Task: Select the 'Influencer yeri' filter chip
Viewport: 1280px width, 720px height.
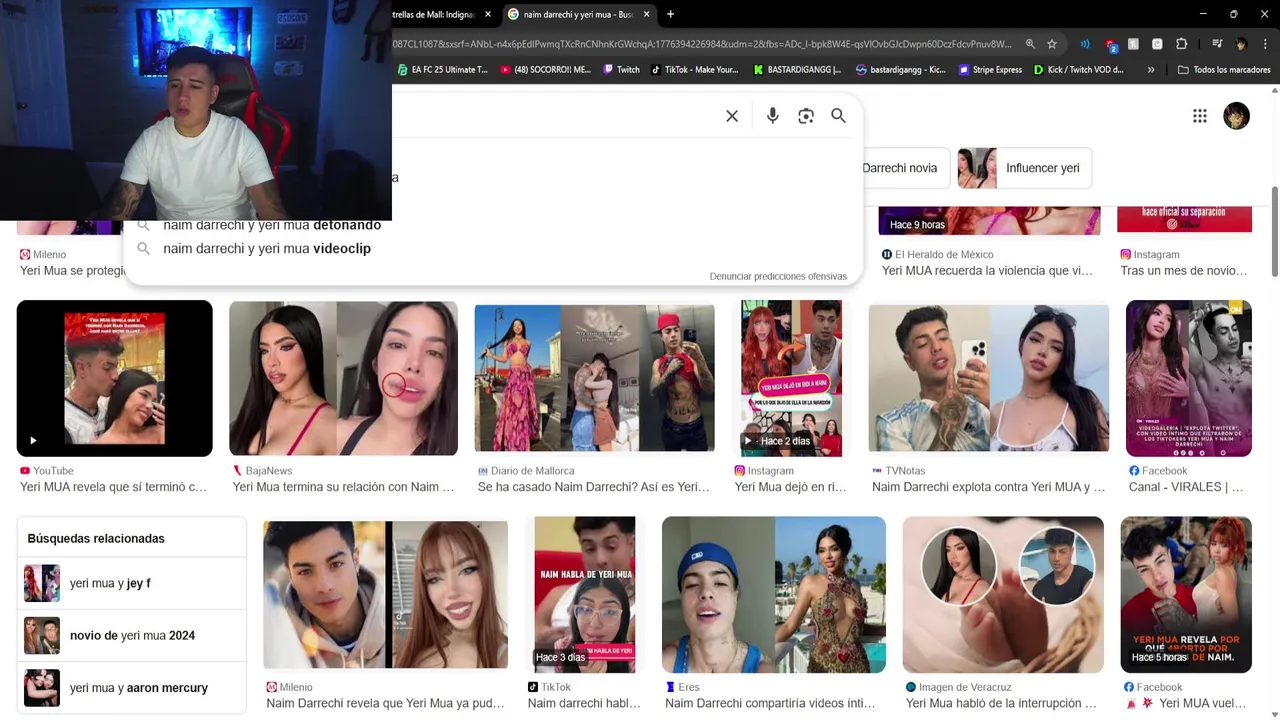Action: pyautogui.click(x=1024, y=168)
